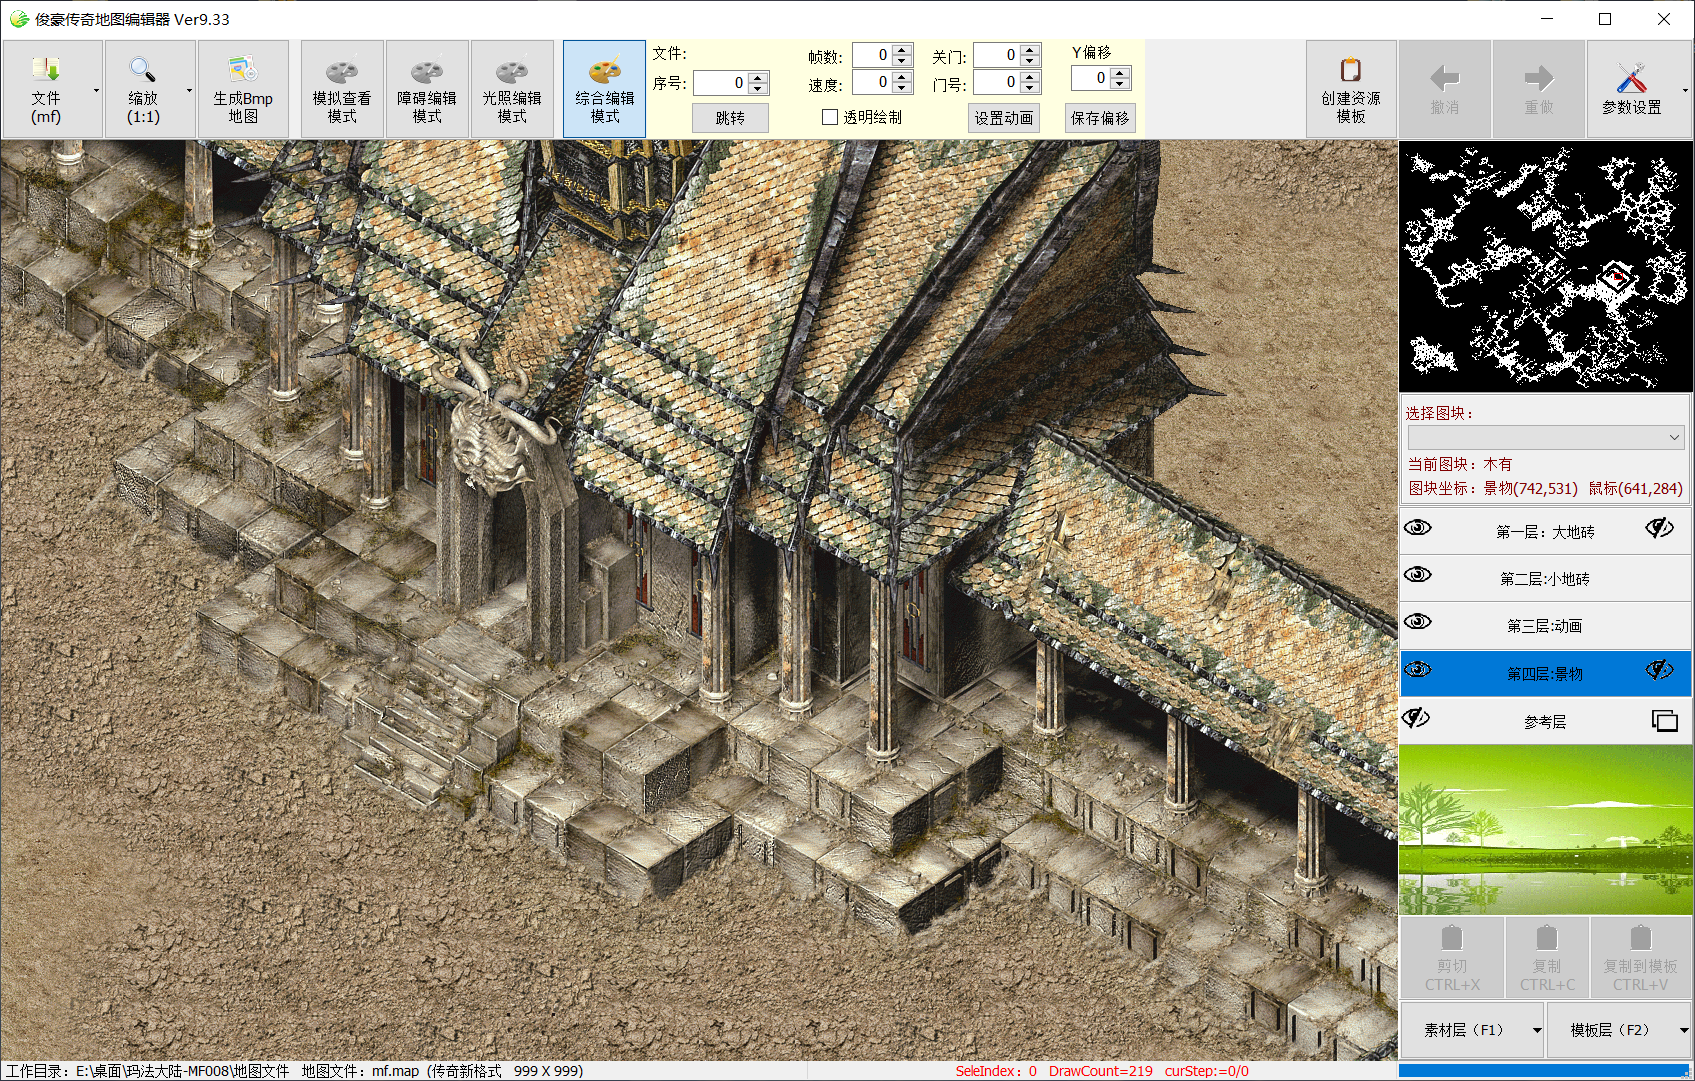Click the 工作目录 path in status bar

[x=147, y=1071]
